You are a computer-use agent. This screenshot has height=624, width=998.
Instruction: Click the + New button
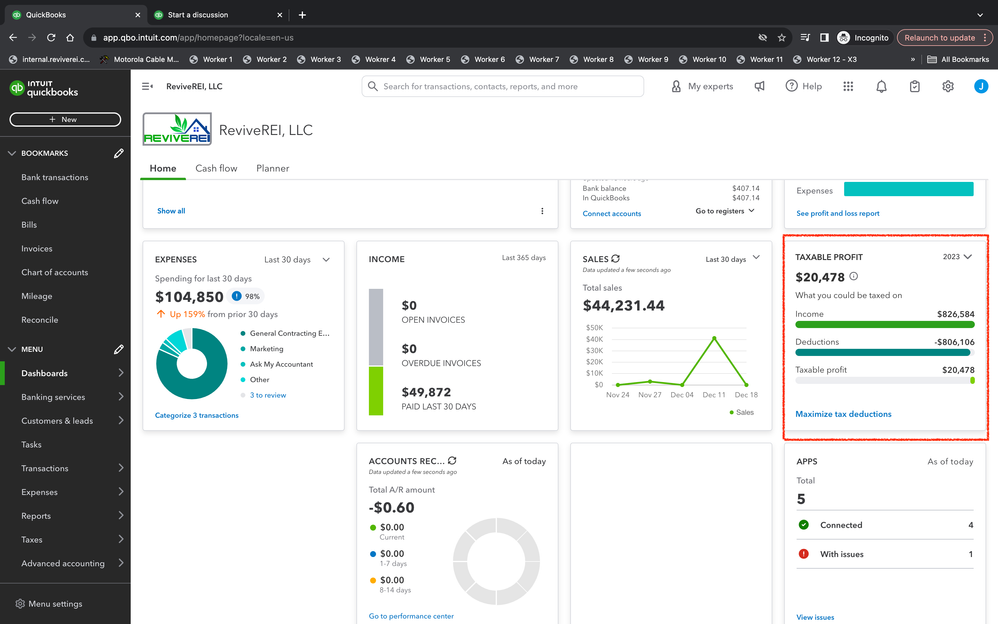[65, 119]
